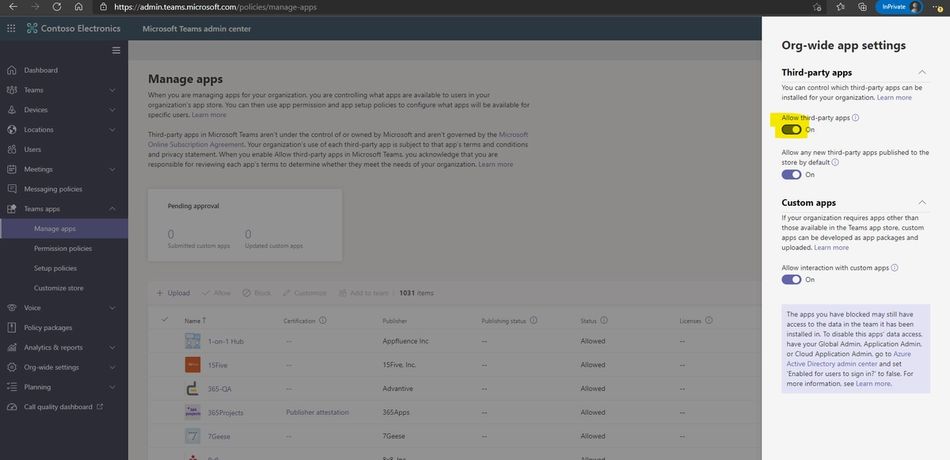950x460 pixels.
Task: Click Learn more under Third-party apps
Action: 894,98
